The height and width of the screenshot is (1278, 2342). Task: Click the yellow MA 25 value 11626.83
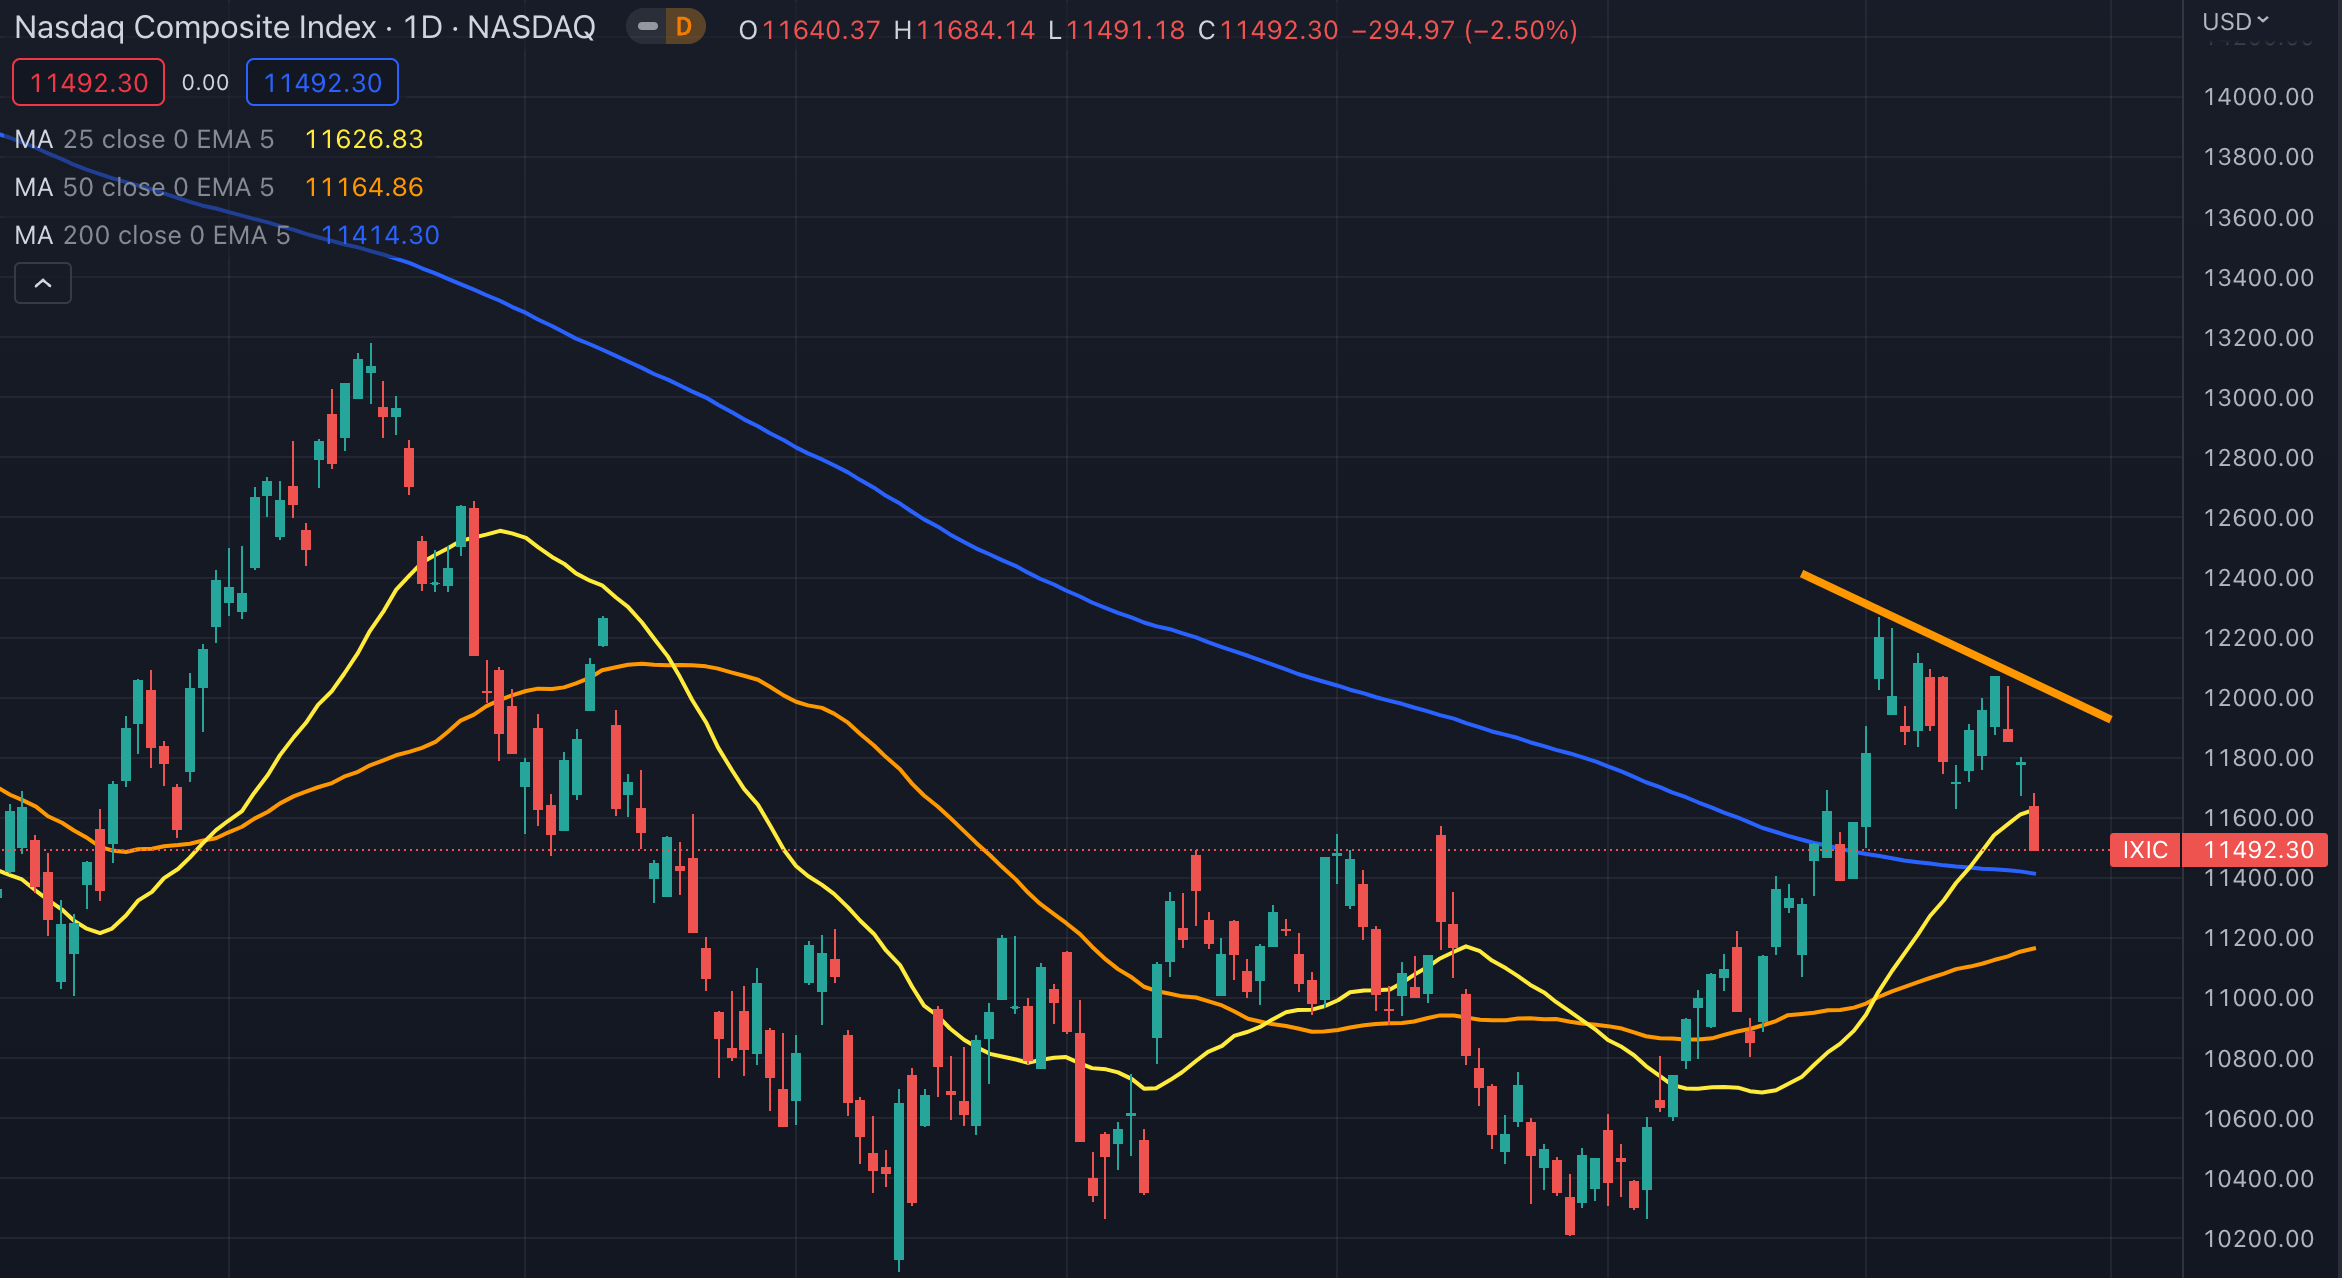pos(364,139)
